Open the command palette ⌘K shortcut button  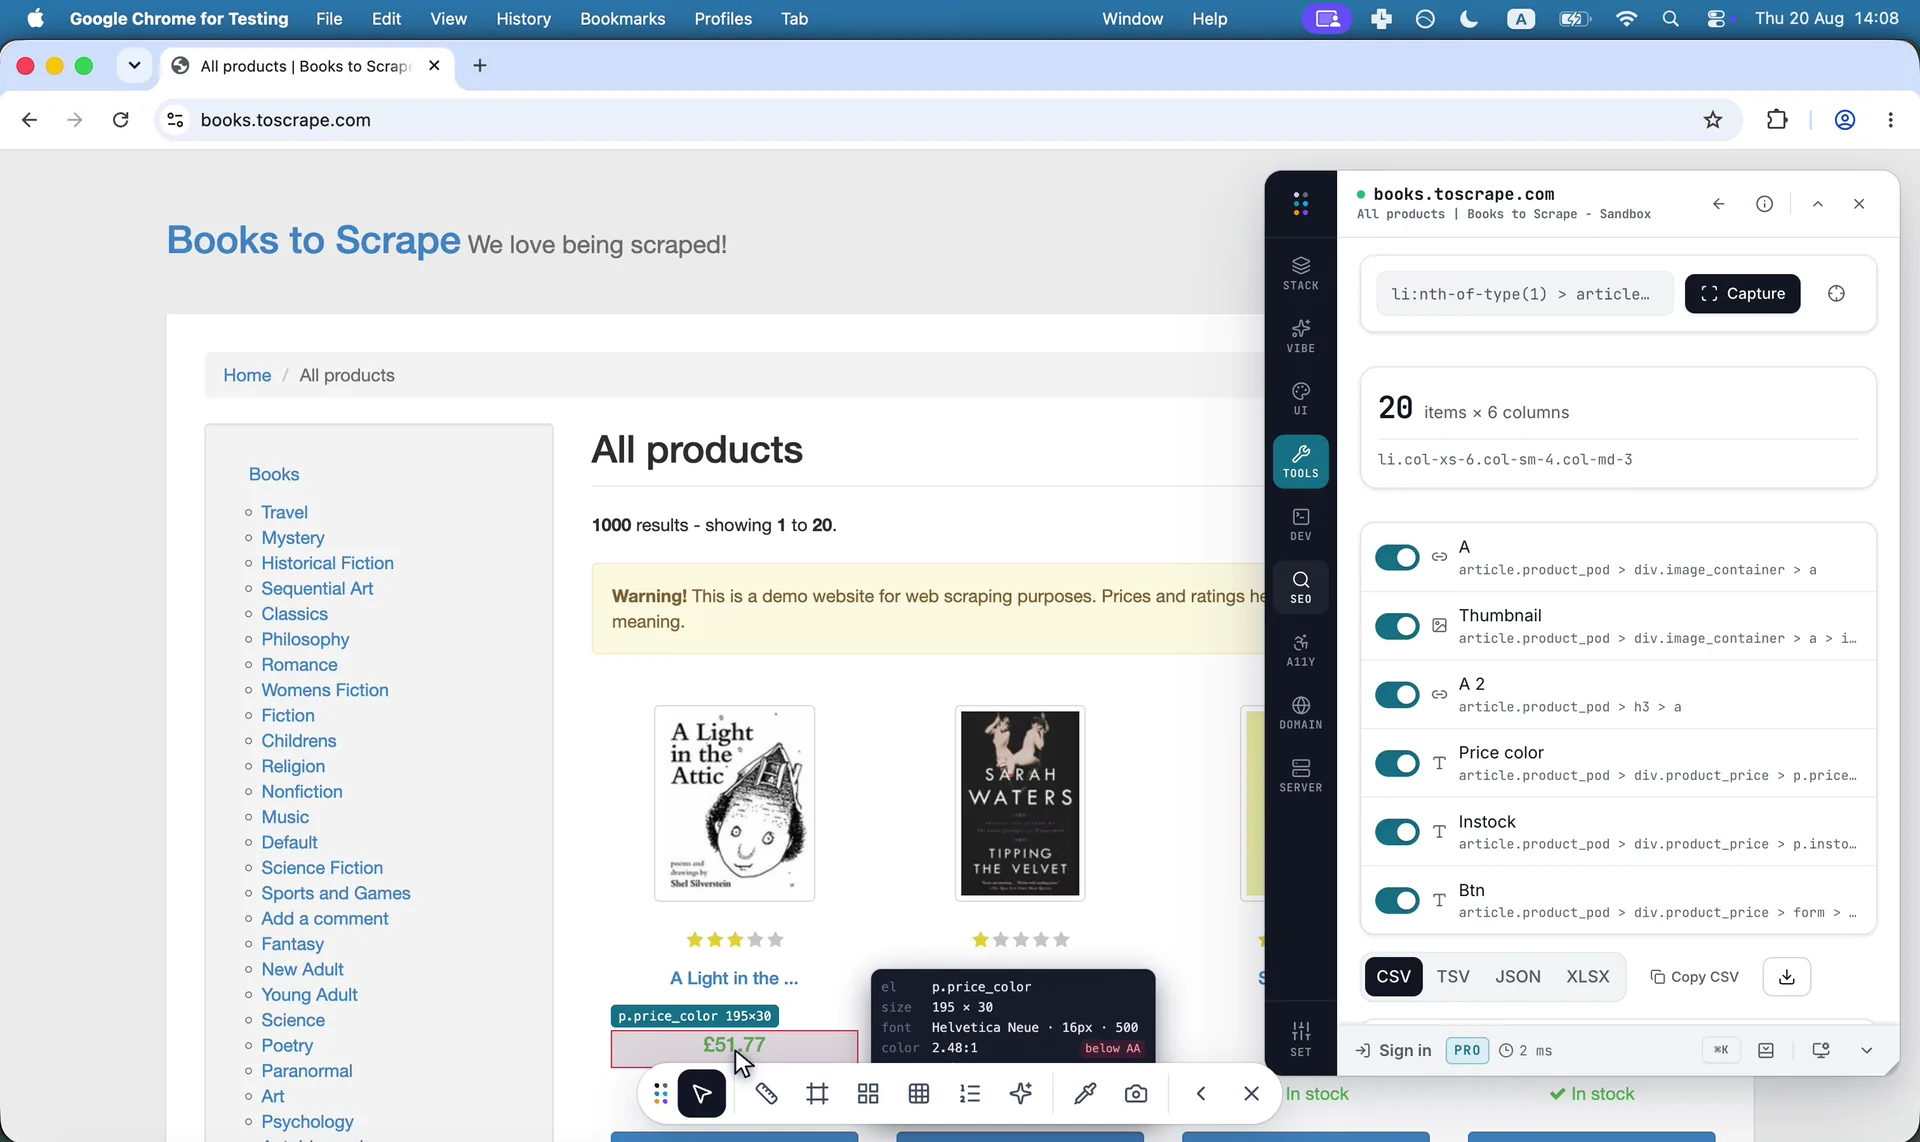pos(1721,1050)
